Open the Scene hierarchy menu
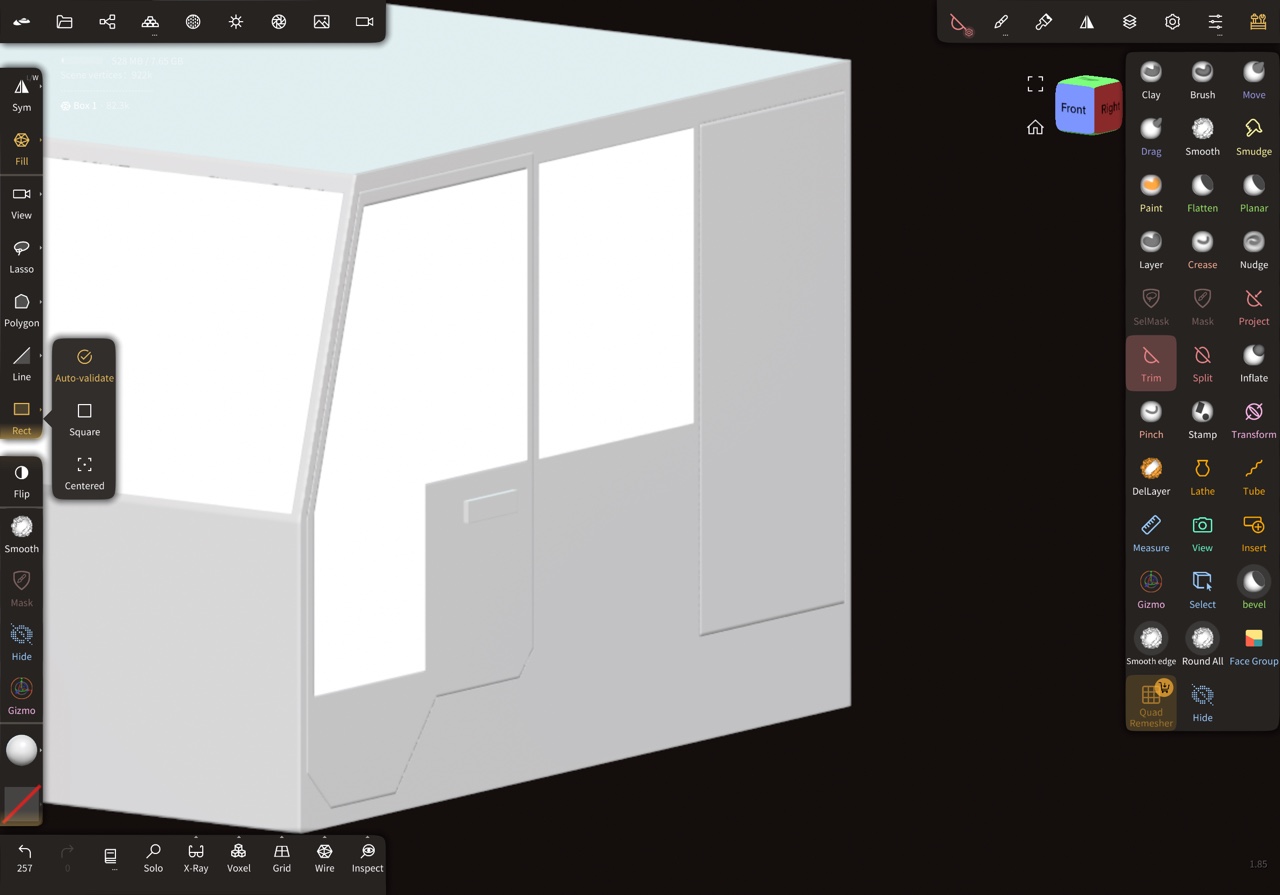 pyautogui.click(x=107, y=21)
